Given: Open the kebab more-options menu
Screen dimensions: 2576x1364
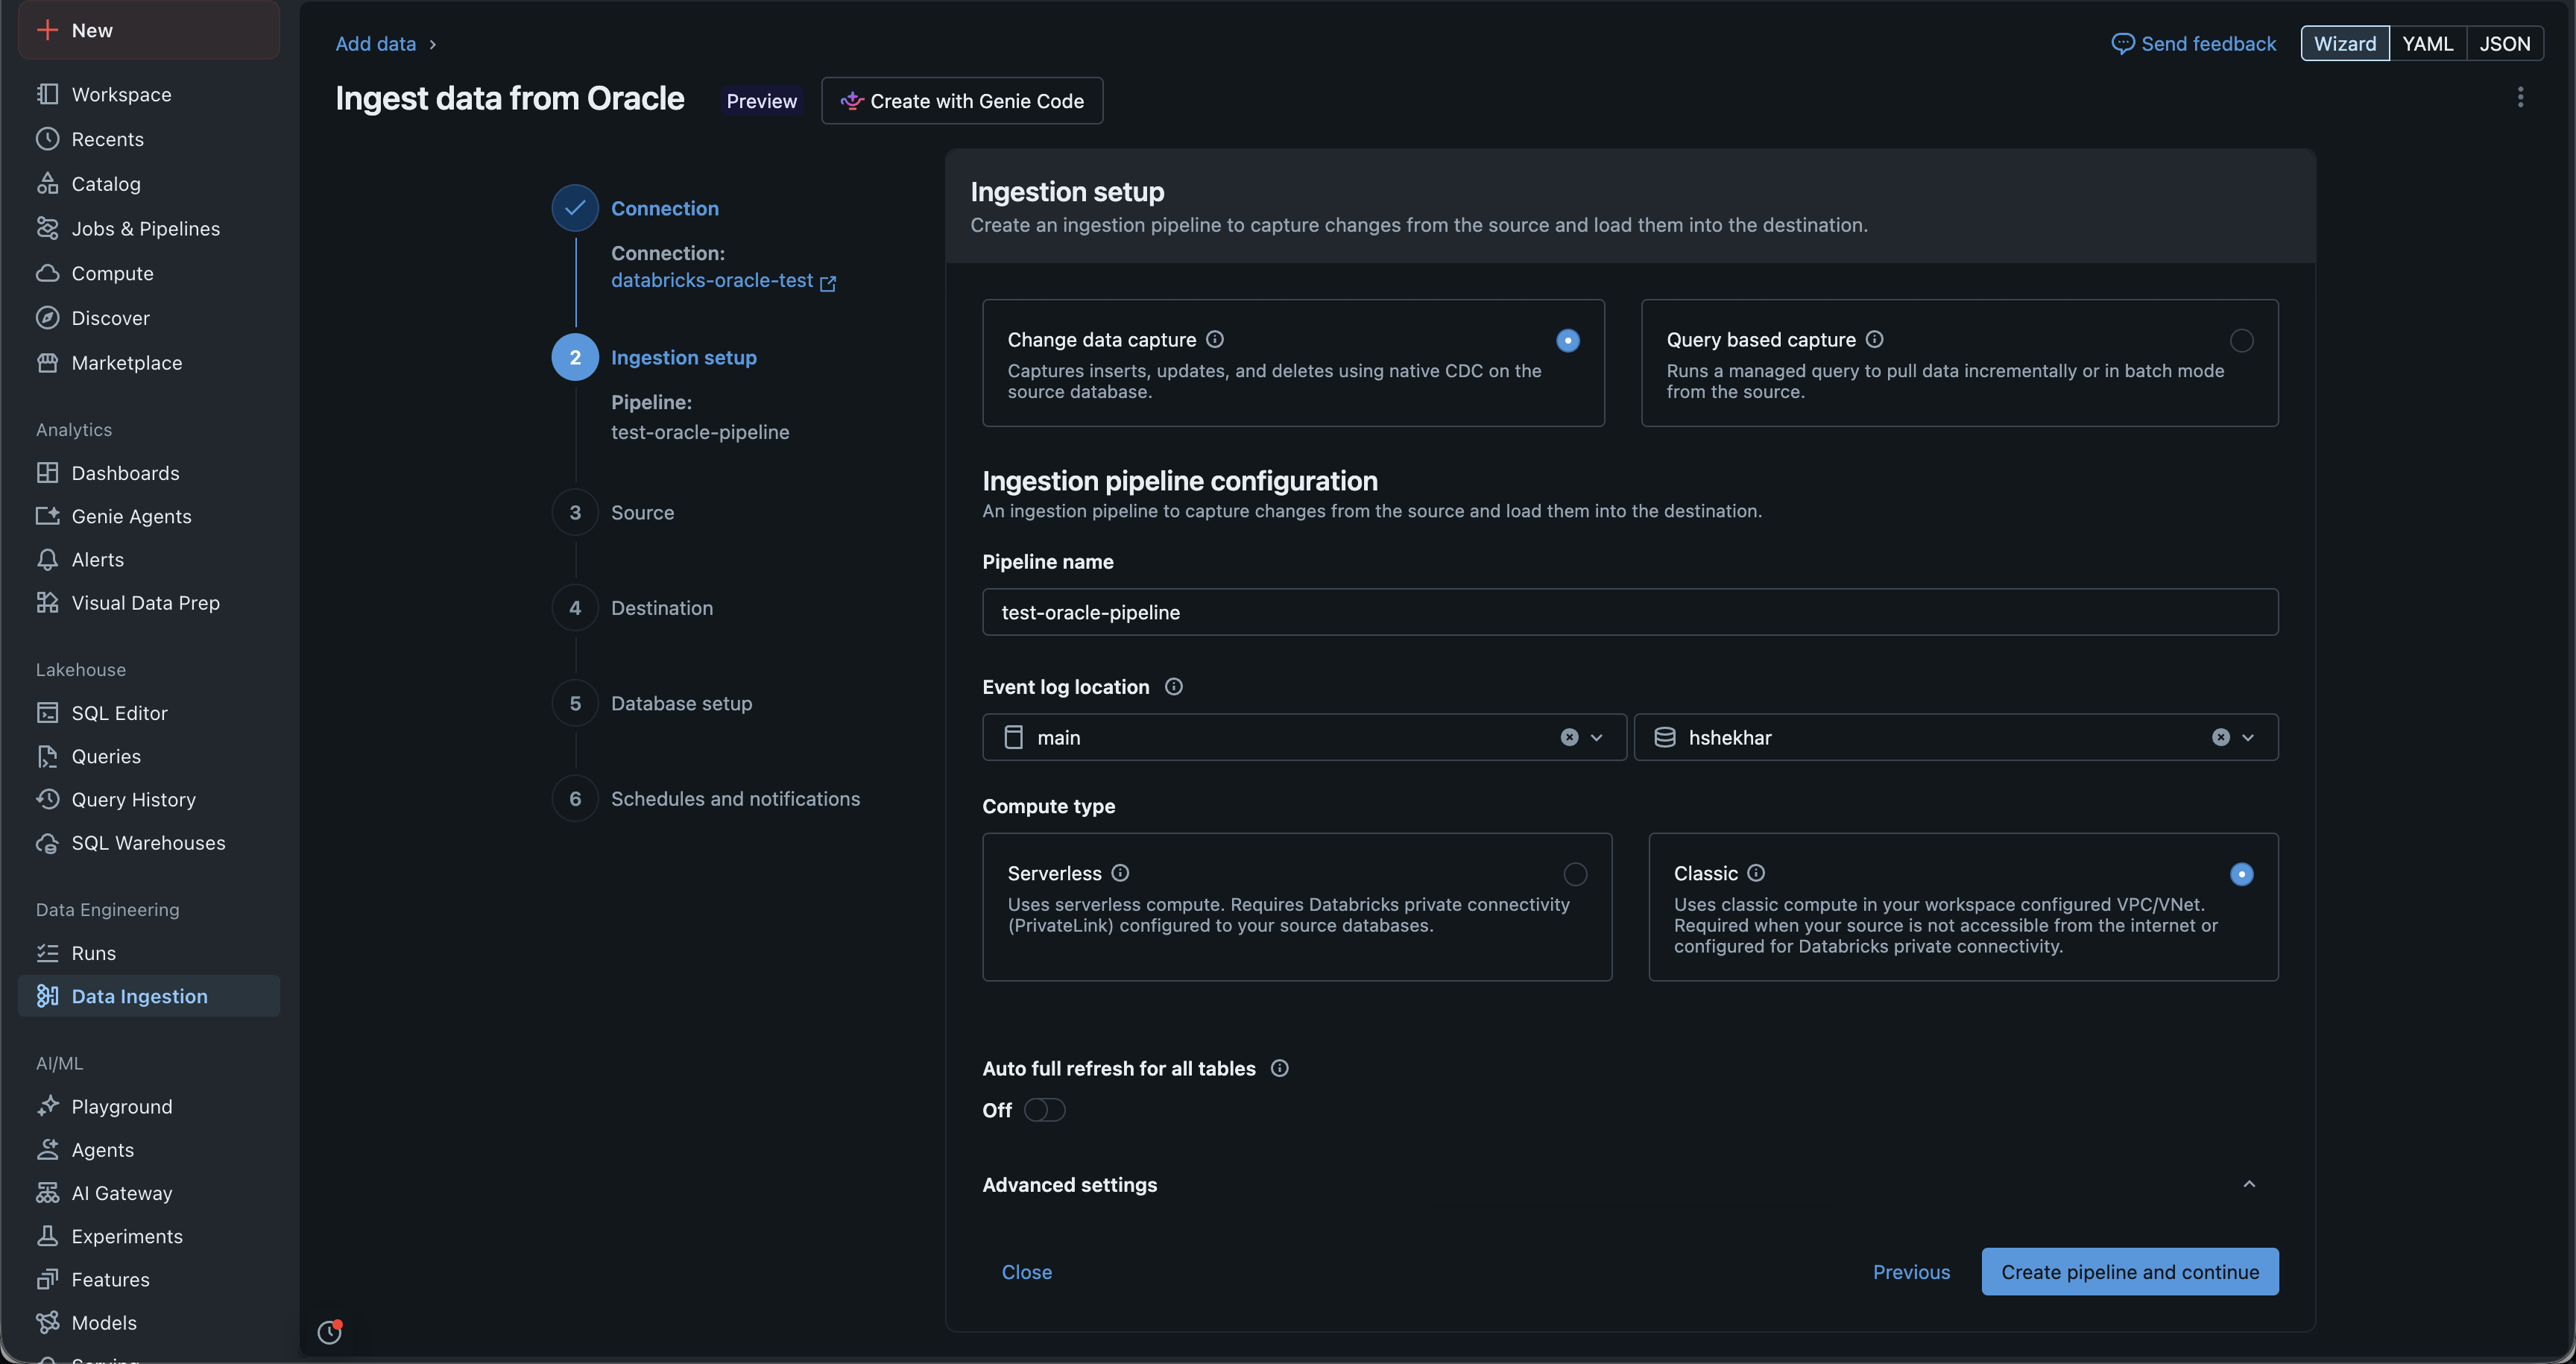Looking at the screenshot, I should coord(2520,97).
